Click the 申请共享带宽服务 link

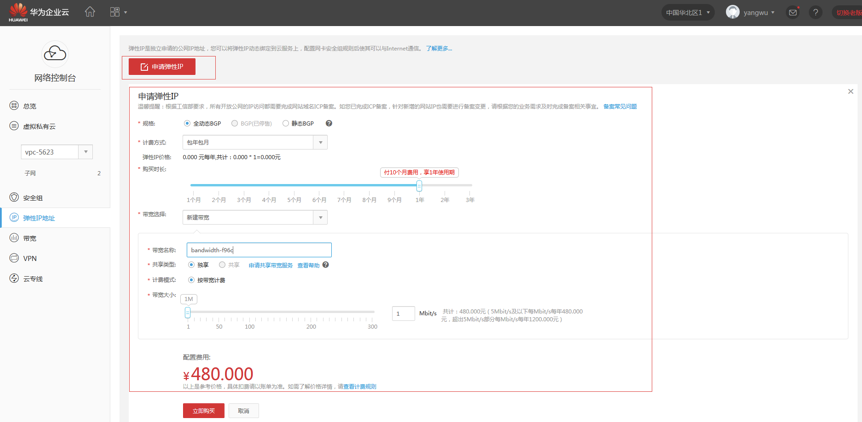[x=270, y=265]
